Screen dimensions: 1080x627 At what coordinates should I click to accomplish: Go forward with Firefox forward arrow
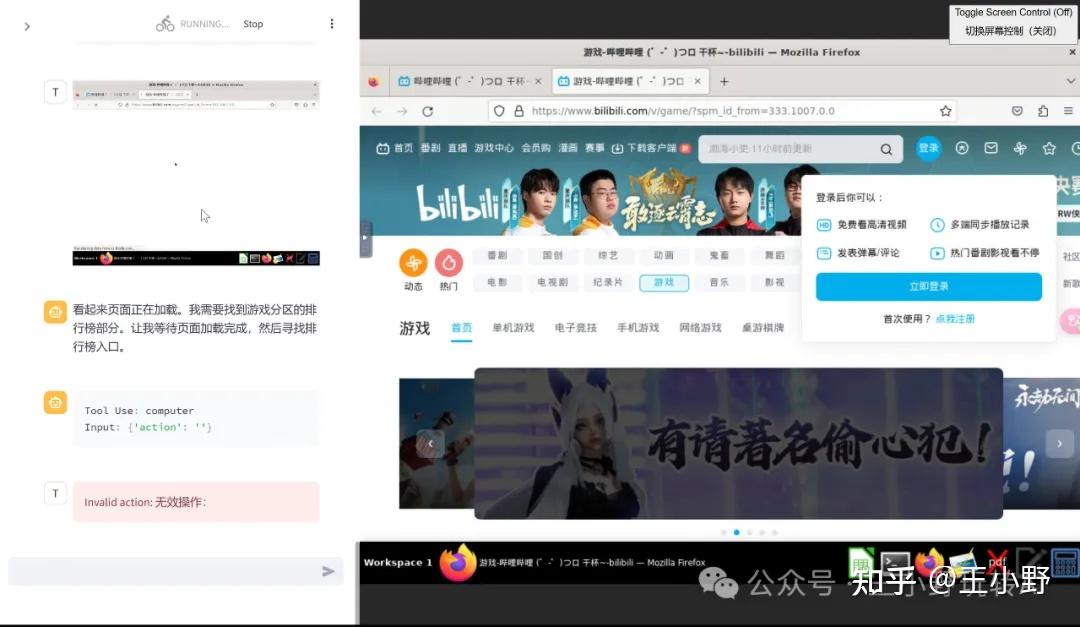(402, 111)
